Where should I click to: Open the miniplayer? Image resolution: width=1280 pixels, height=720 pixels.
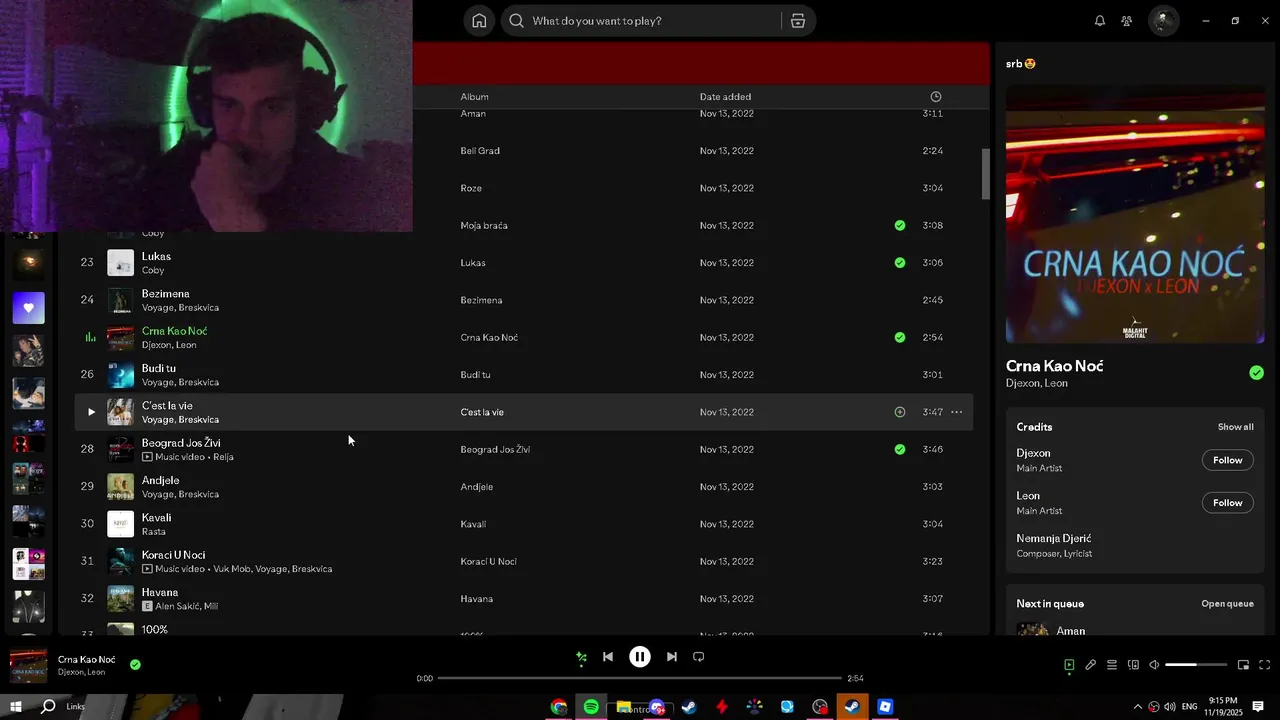[x=1243, y=665]
